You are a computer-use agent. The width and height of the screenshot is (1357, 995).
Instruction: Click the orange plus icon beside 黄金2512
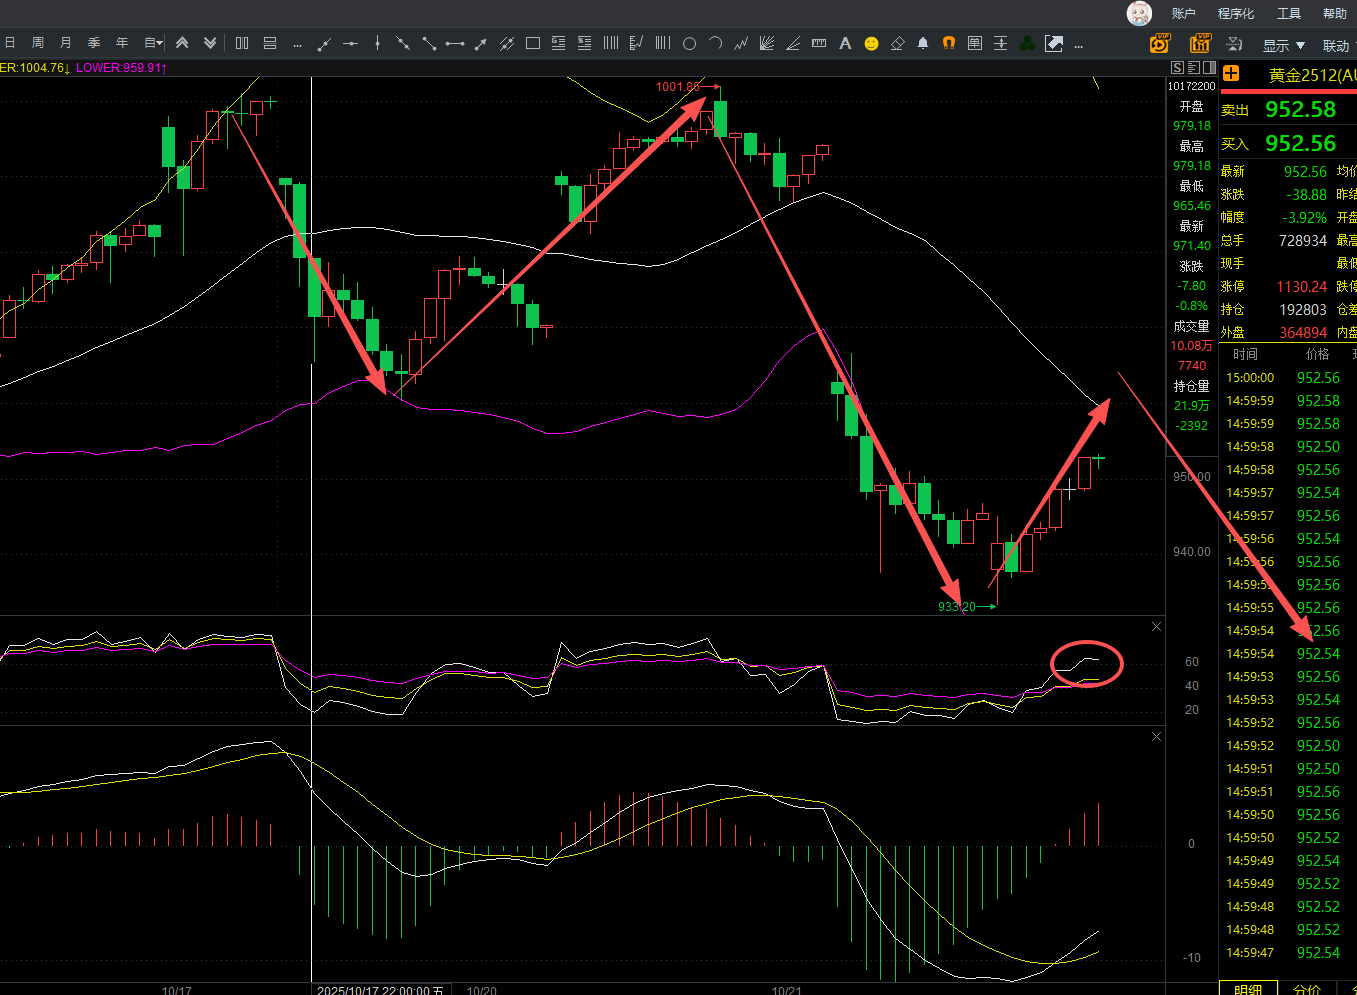[x=1231, y=74]
